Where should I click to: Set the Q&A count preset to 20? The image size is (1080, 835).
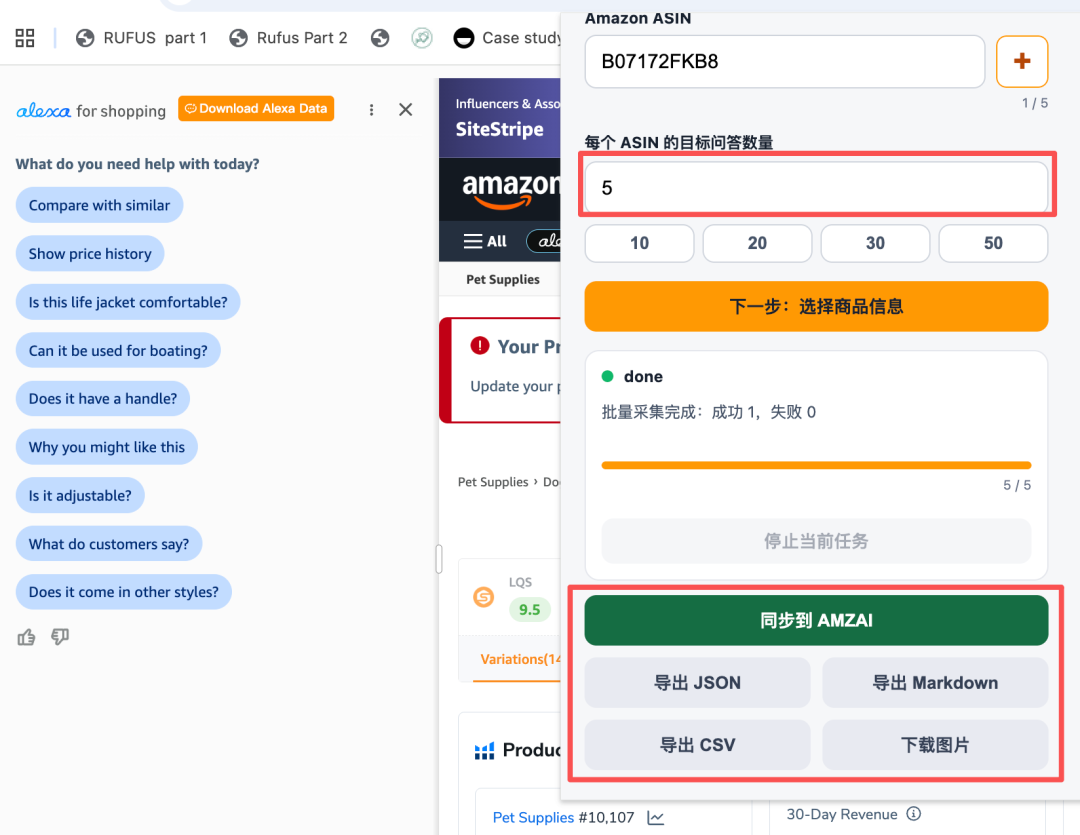[757, 243]
